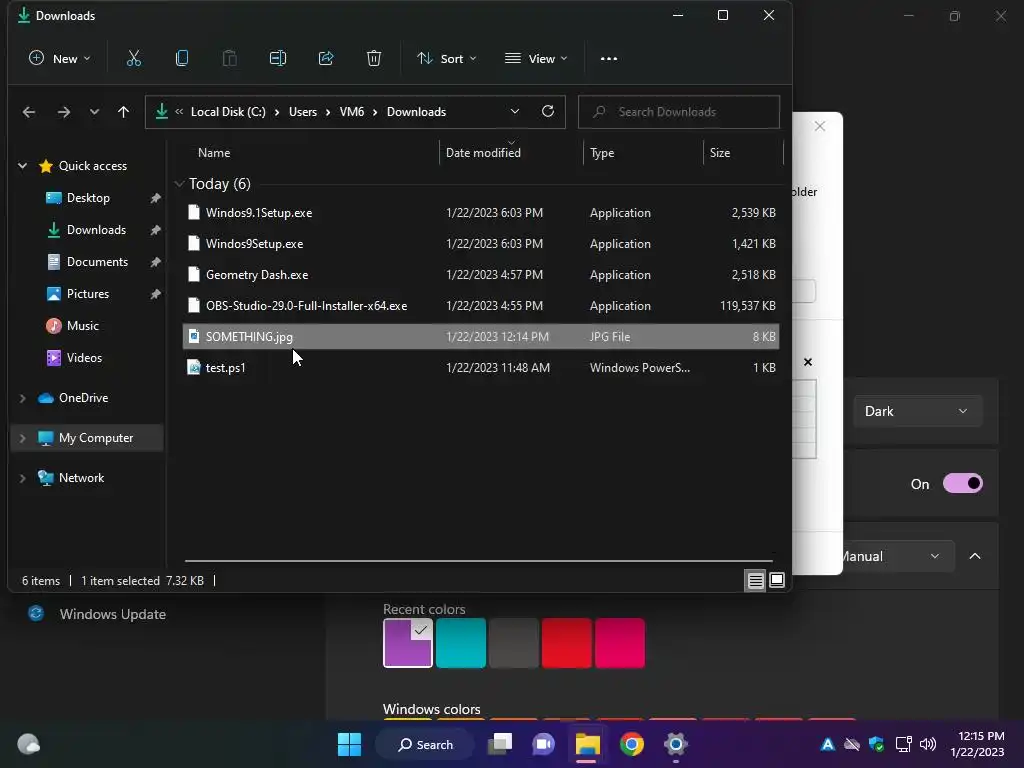Open the Dark mode dropdown in Settings

coord(917,411)
